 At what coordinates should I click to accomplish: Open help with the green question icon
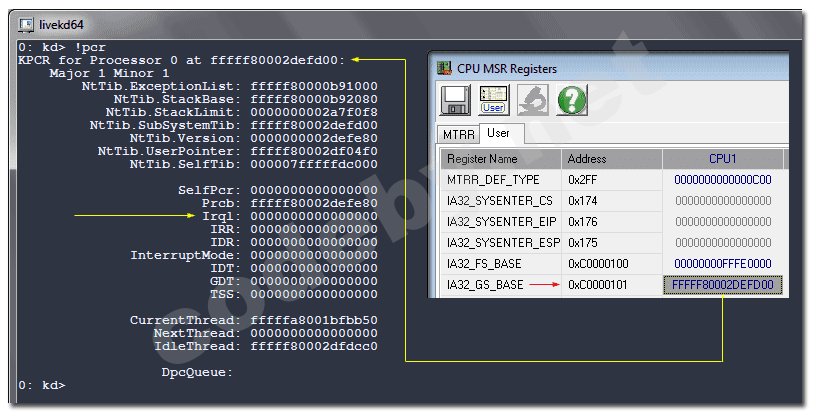pyautogui.click(x=572, y=100)
